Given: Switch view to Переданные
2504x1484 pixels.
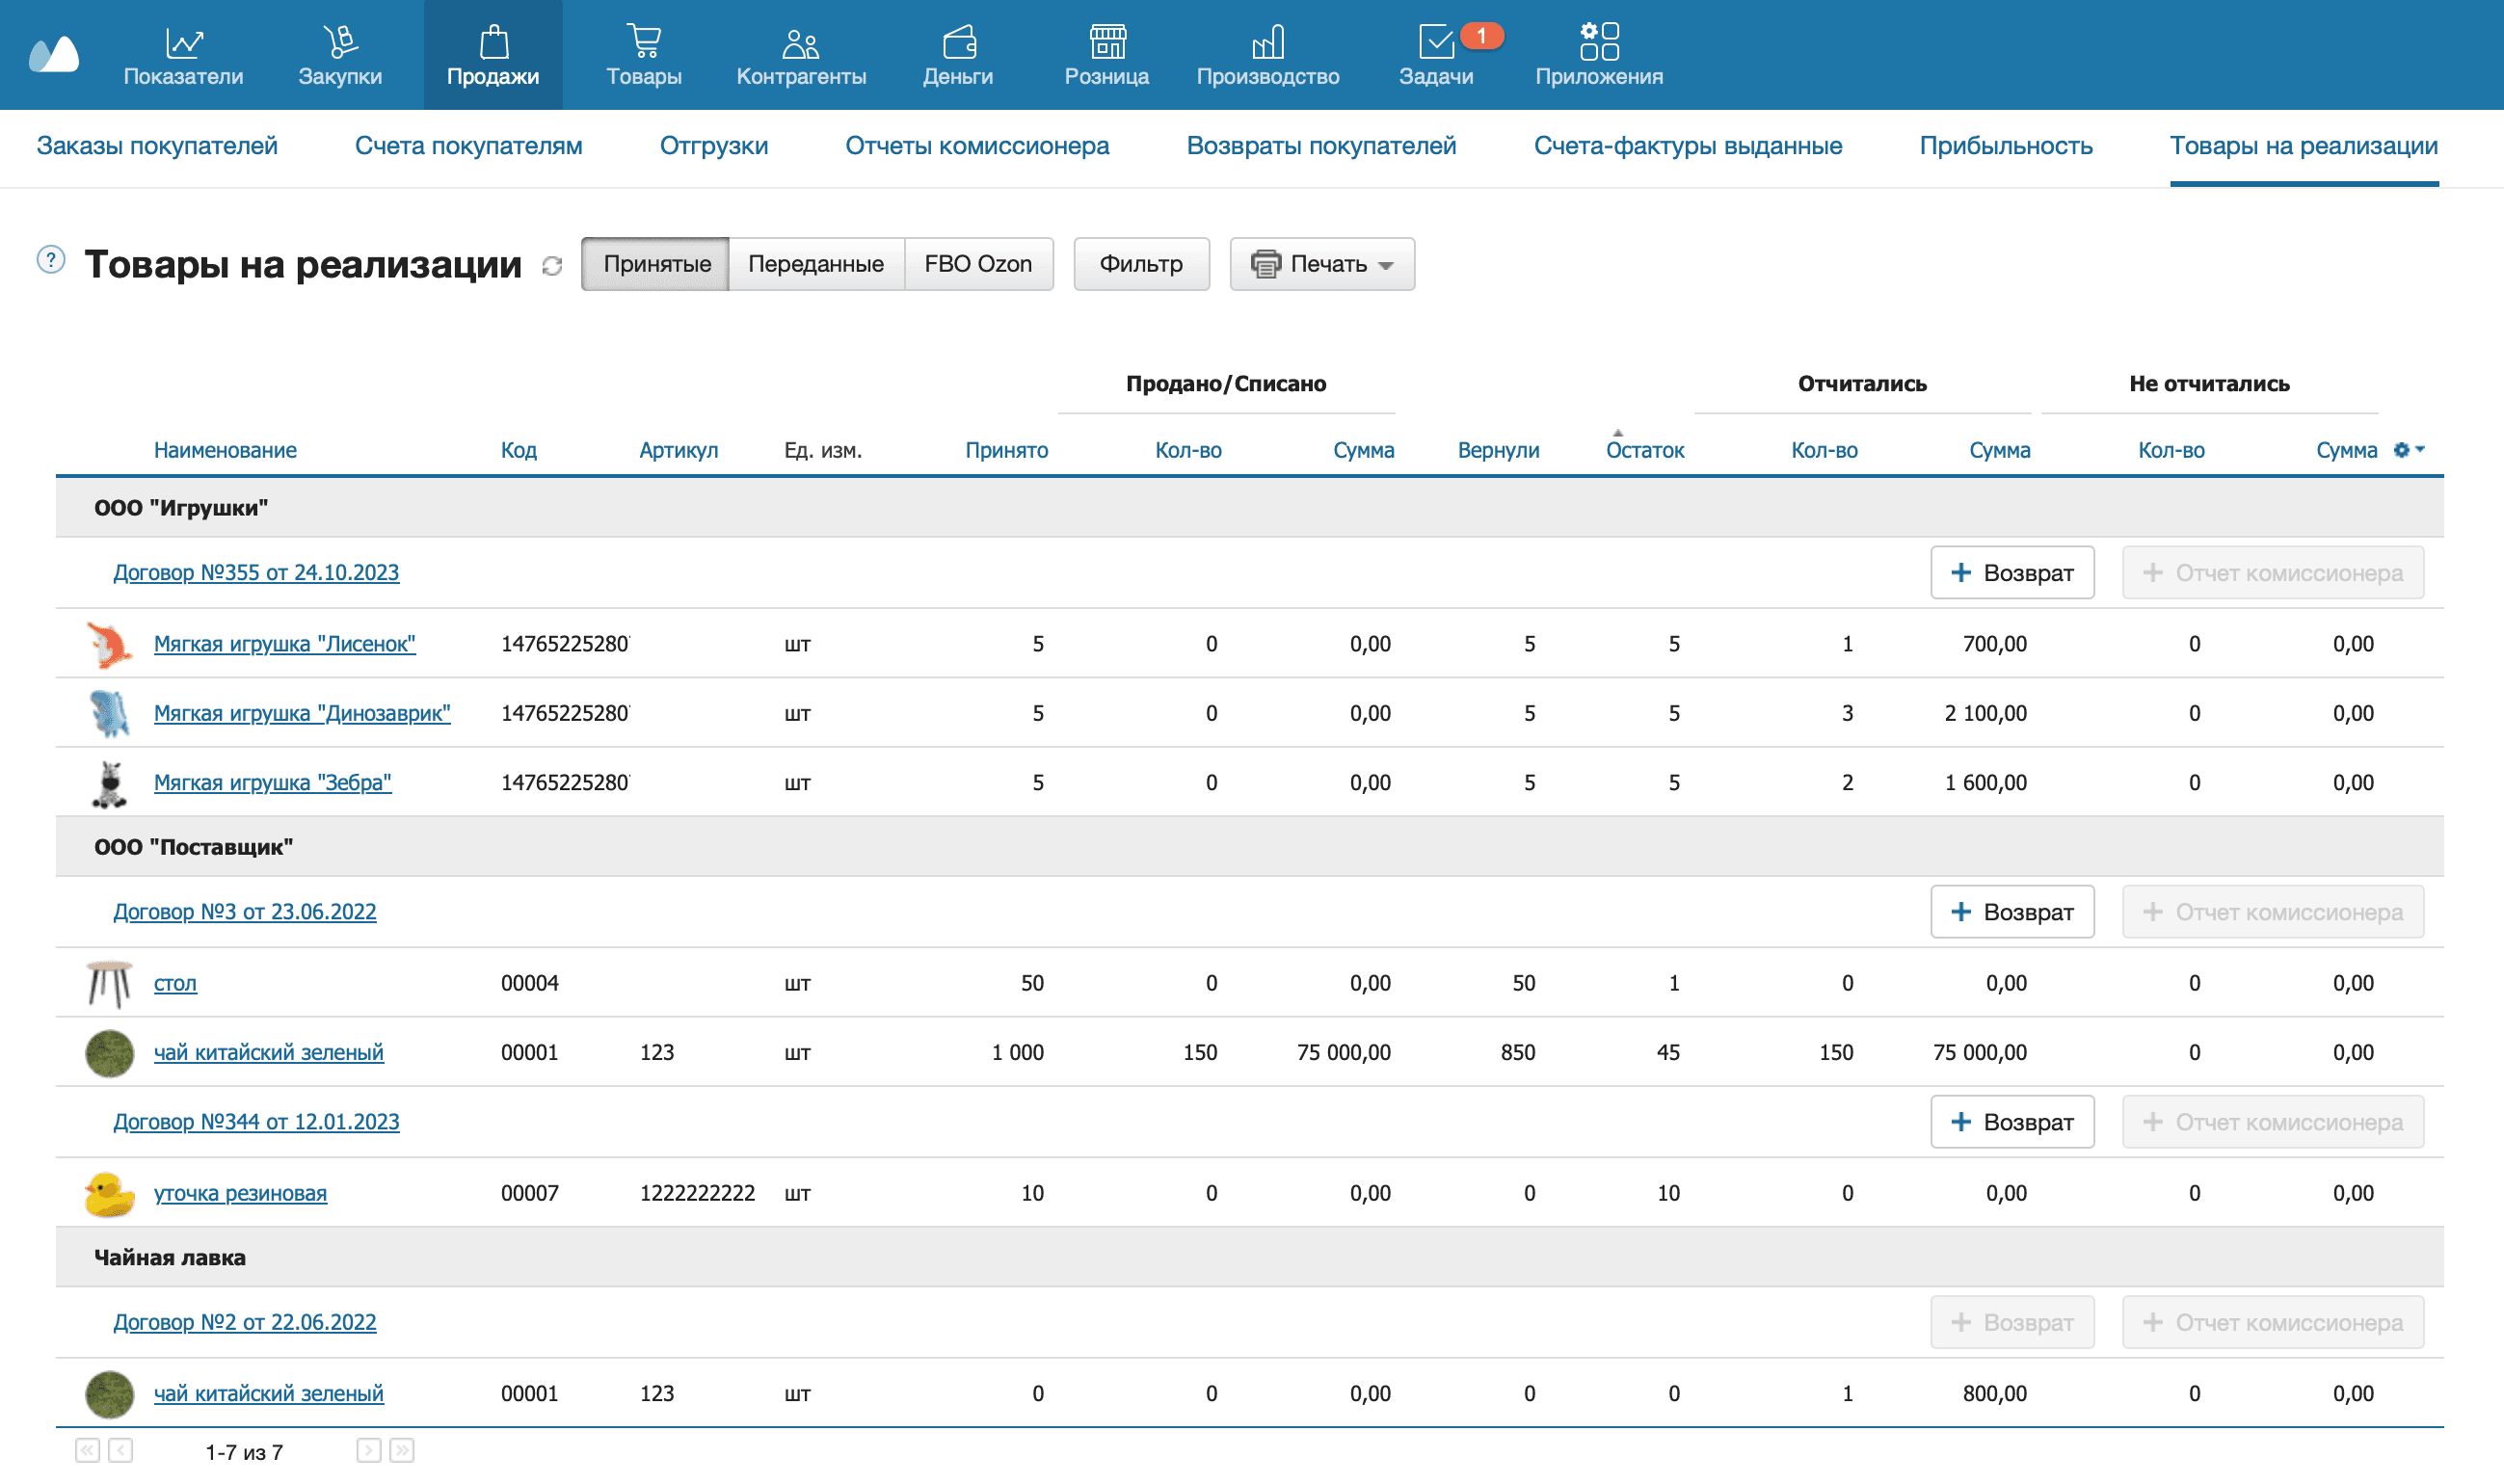Looking at the screenshot, I should pos(816,264).
